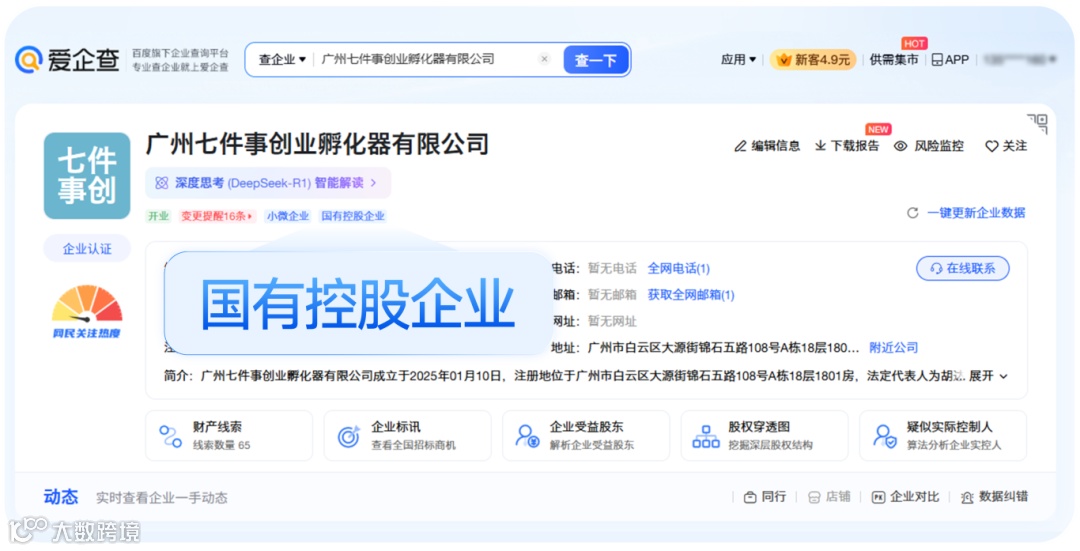Select the 动态 tab
This screenshot has height=551, width=1080.
(61, 497)
